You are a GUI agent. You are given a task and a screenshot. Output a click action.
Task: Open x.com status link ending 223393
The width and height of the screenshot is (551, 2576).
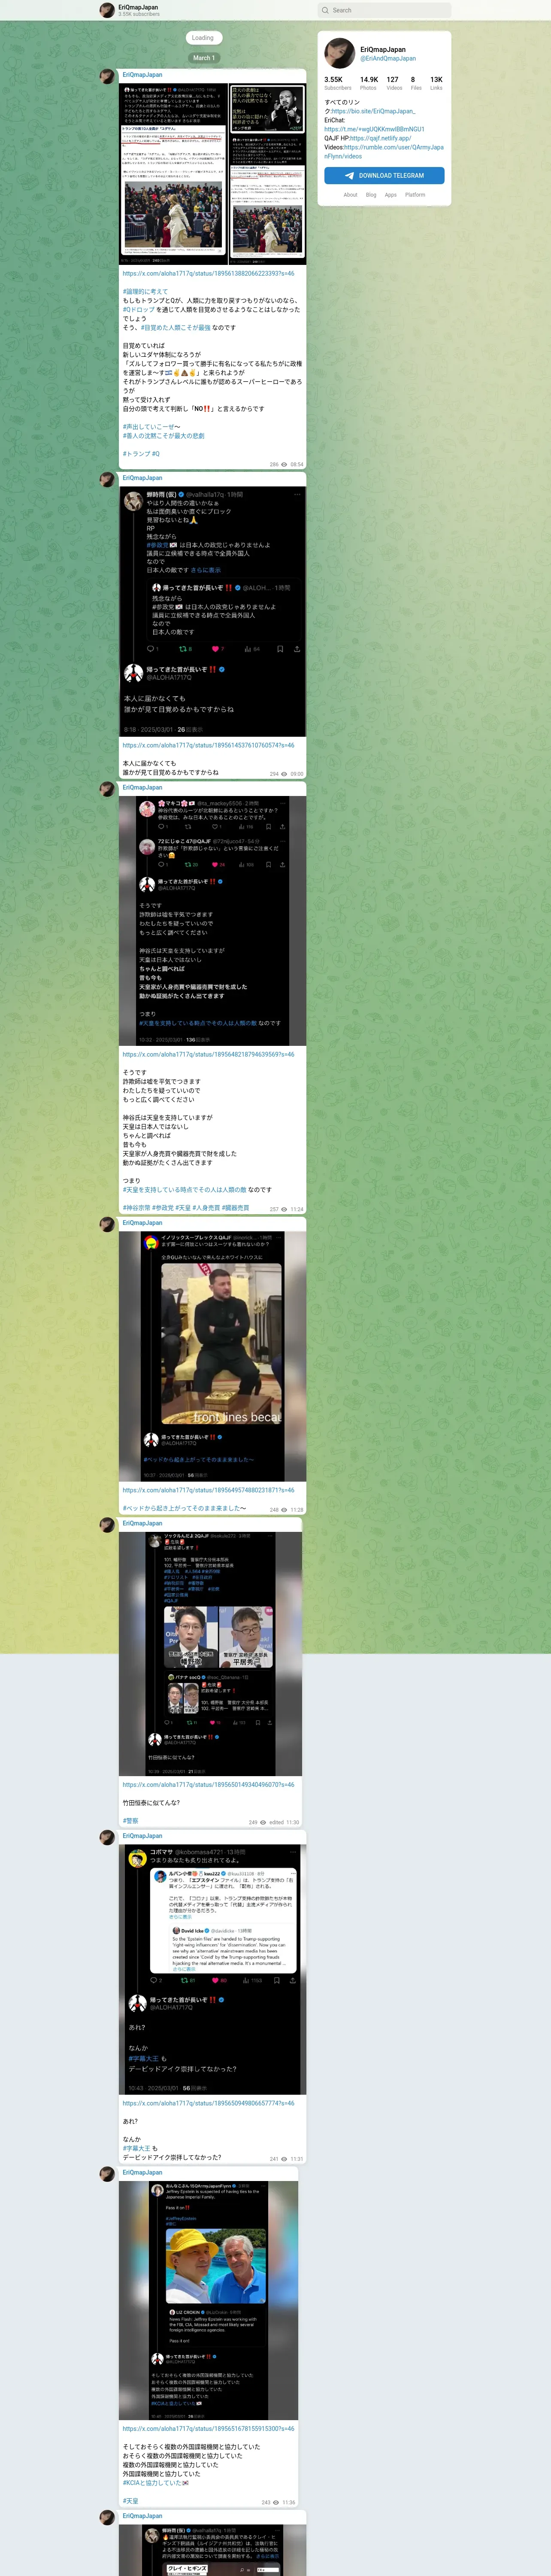208,273
